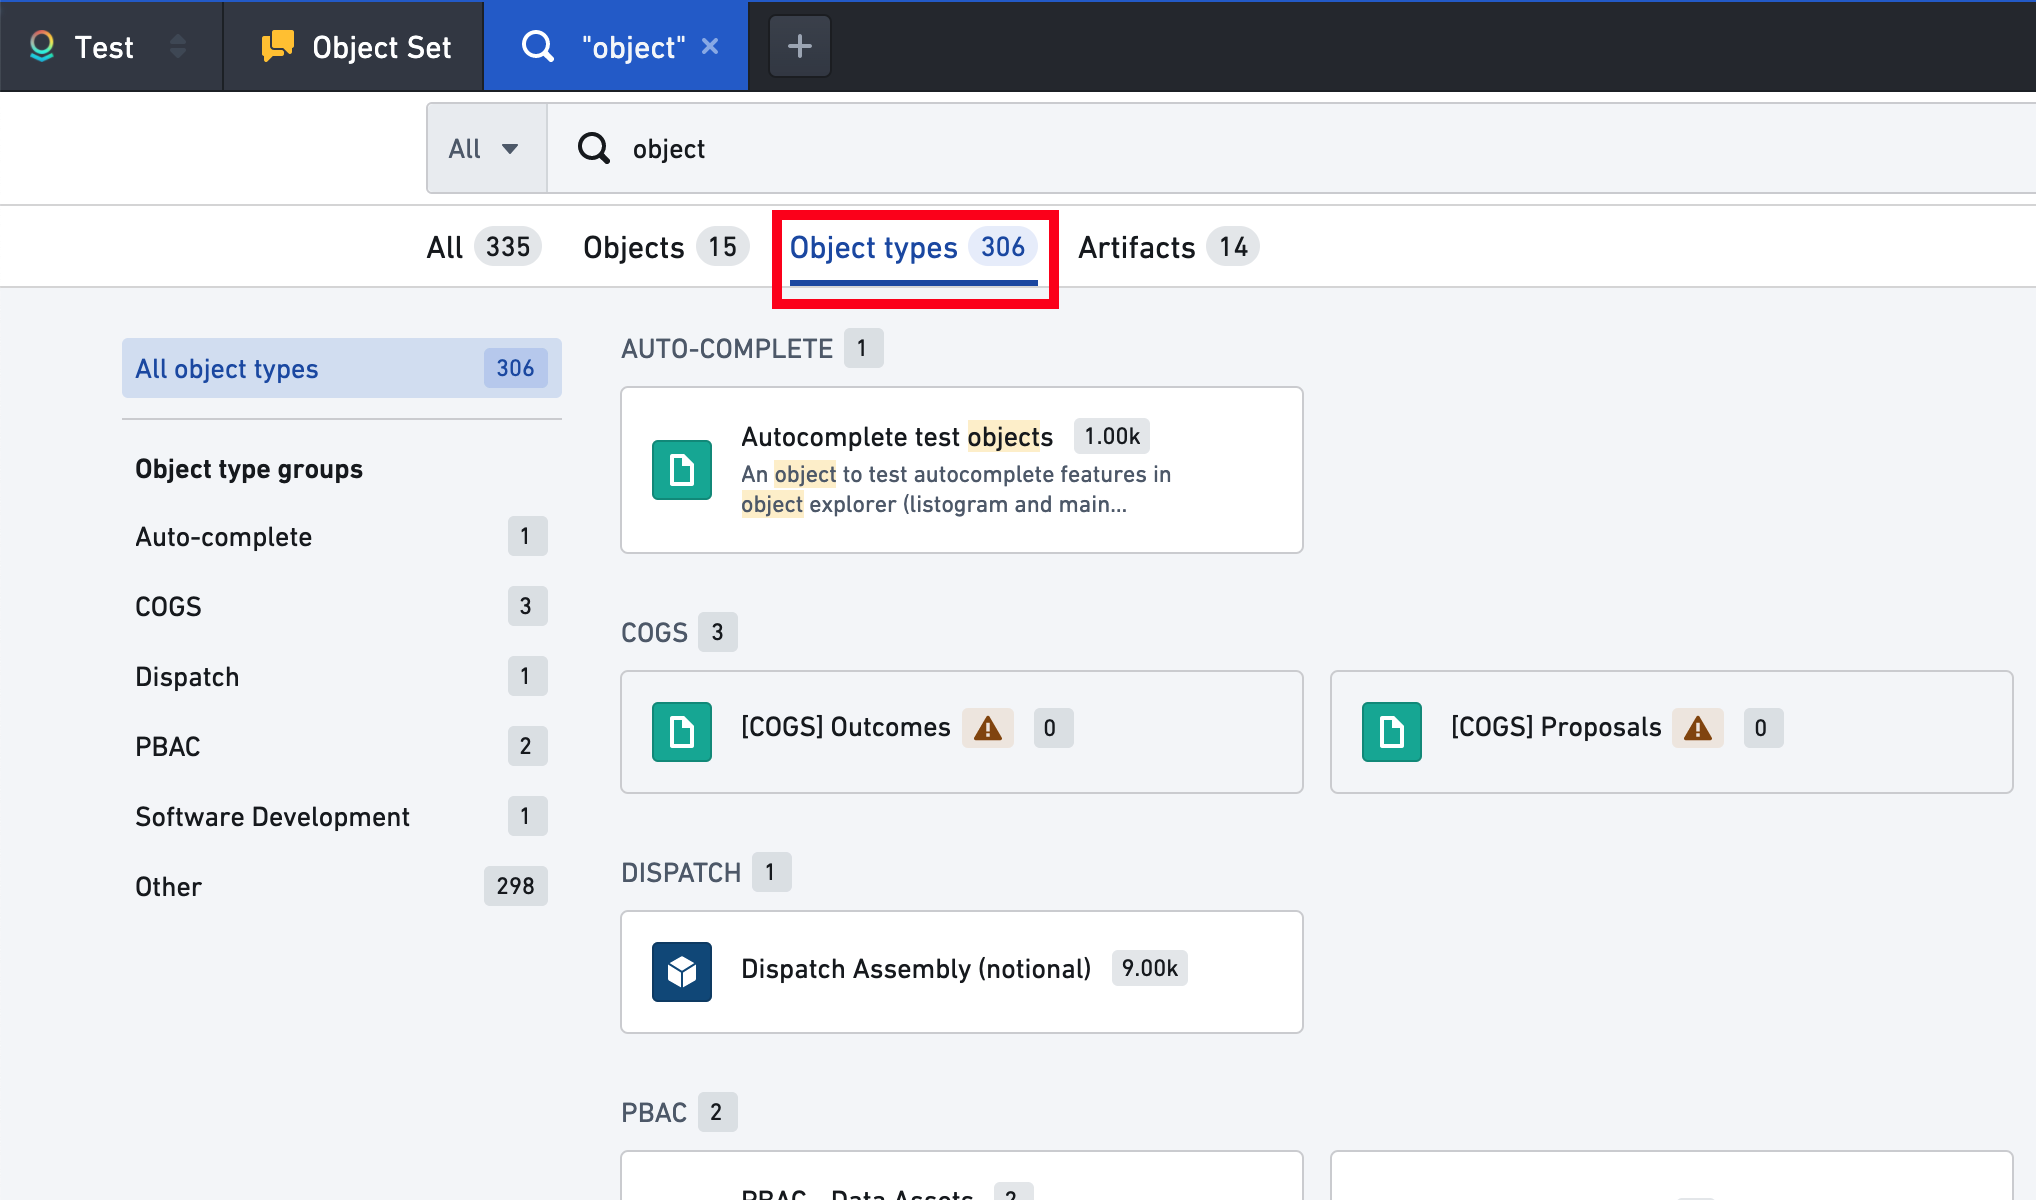Image resolution: width=2036 pixels, height=1200 pixels.
Task: Click the 9.00k count badge
Action: pos(1150,968)
